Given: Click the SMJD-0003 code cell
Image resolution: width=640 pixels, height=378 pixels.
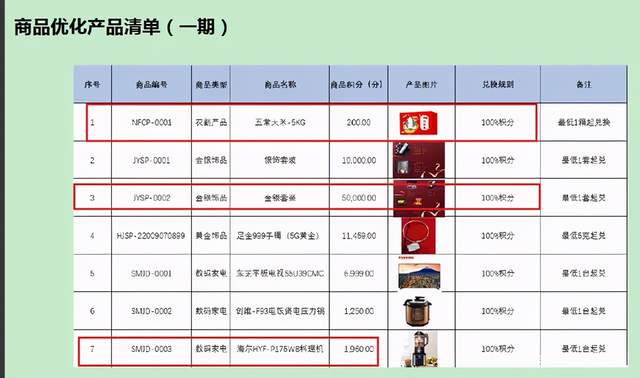Looking at the screenshot, I should point(151,349).
